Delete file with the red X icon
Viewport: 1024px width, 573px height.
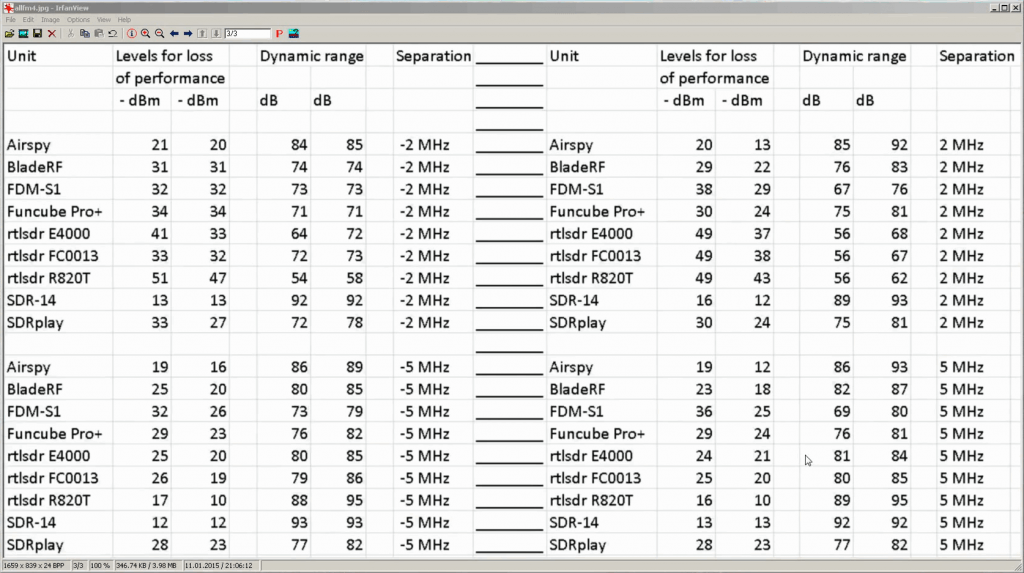click(x=52, y=33)
